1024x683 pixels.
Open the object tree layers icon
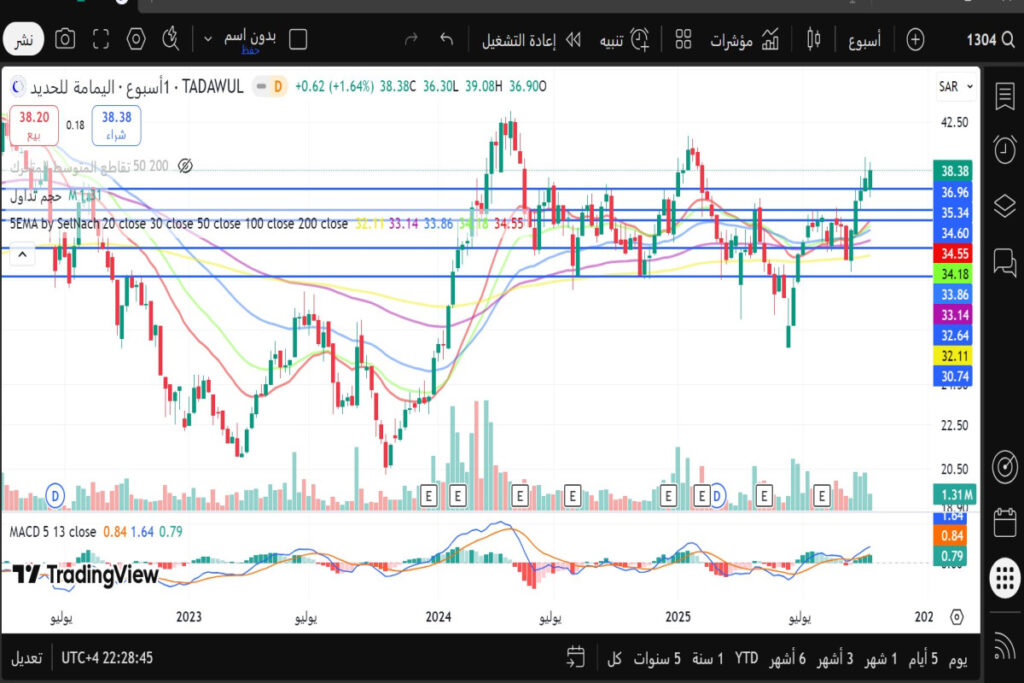tap(1004, 207)
